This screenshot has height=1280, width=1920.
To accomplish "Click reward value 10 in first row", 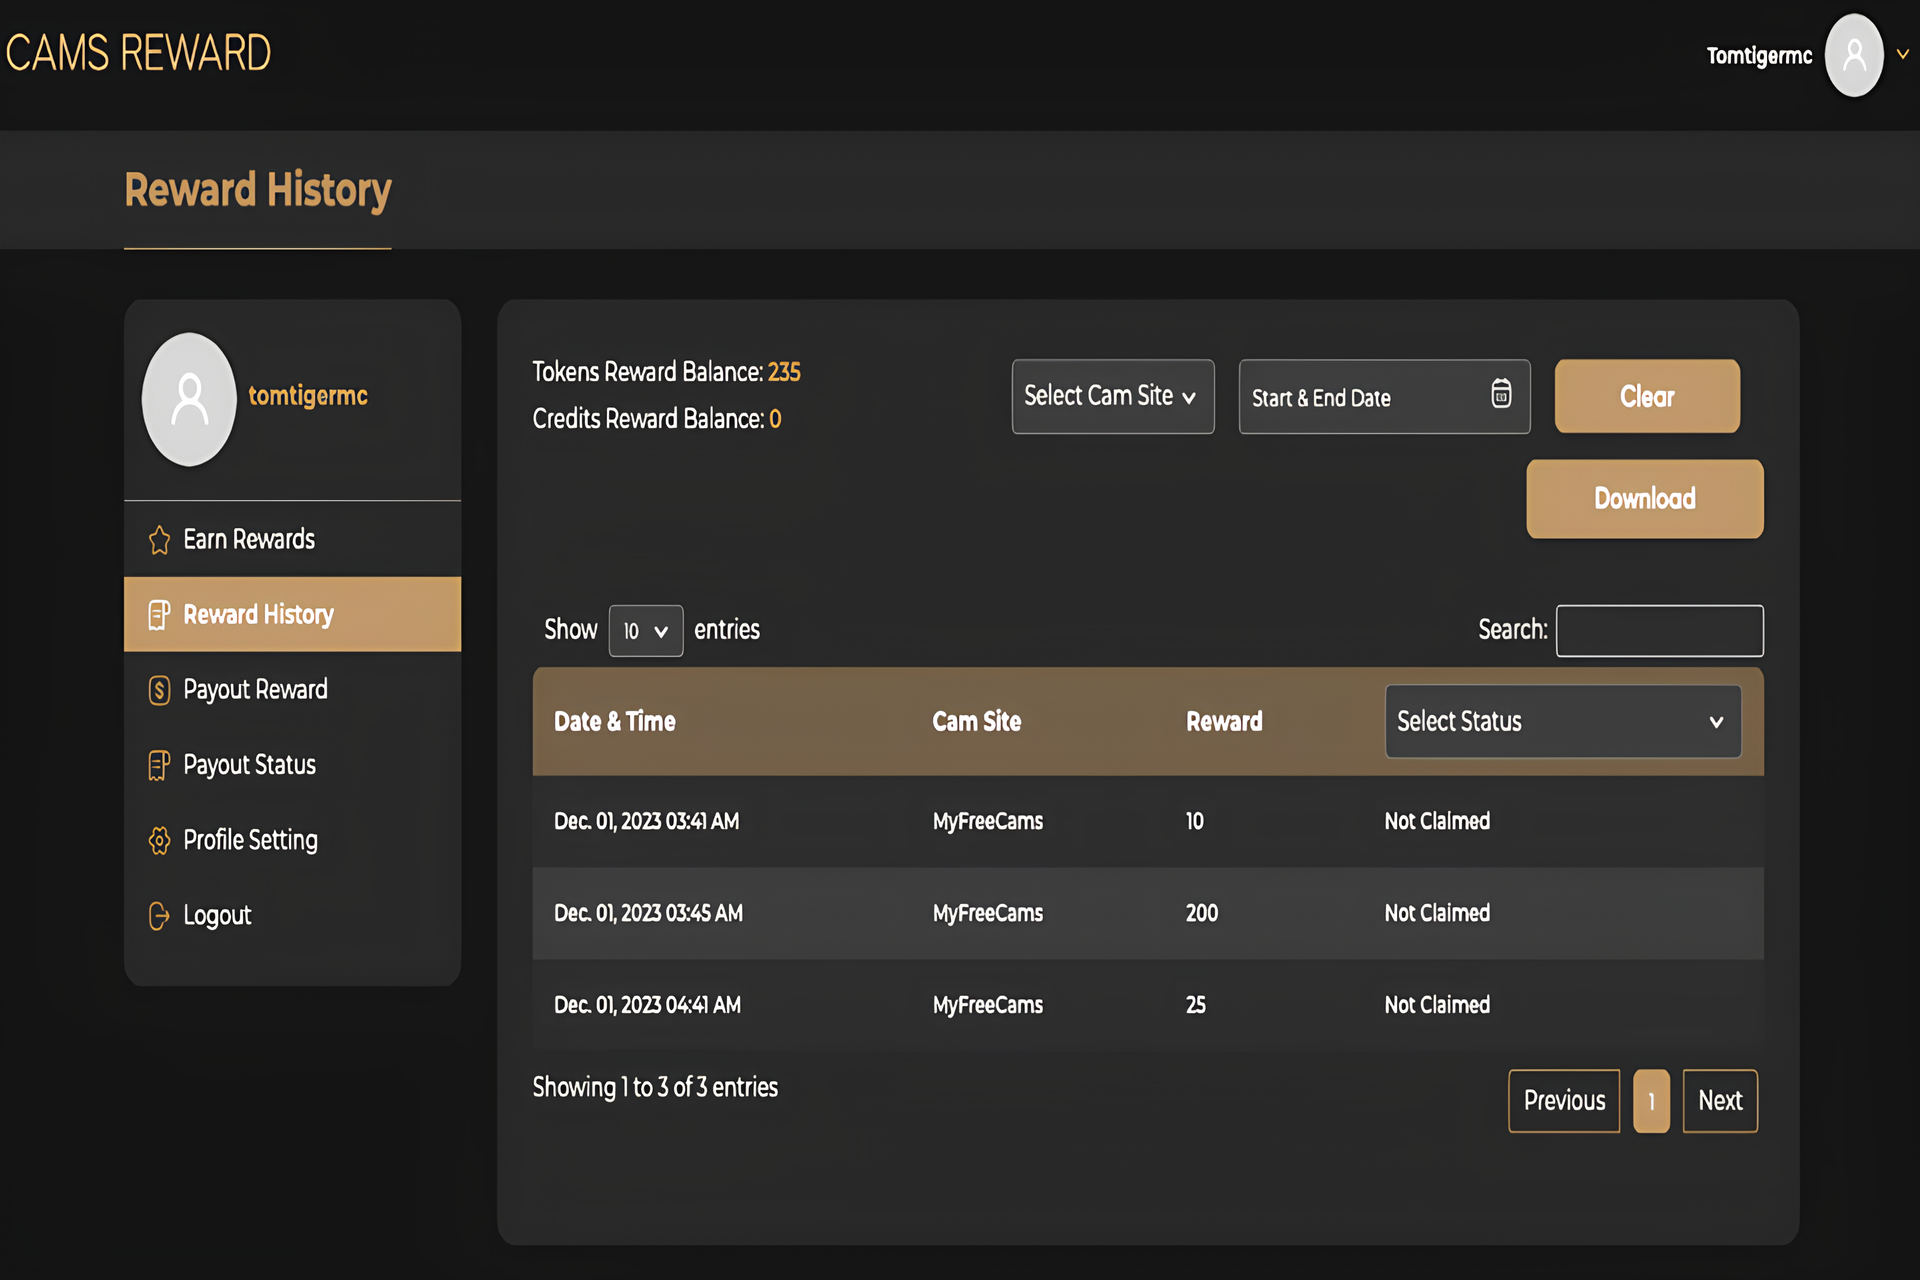I will 1195,821.
